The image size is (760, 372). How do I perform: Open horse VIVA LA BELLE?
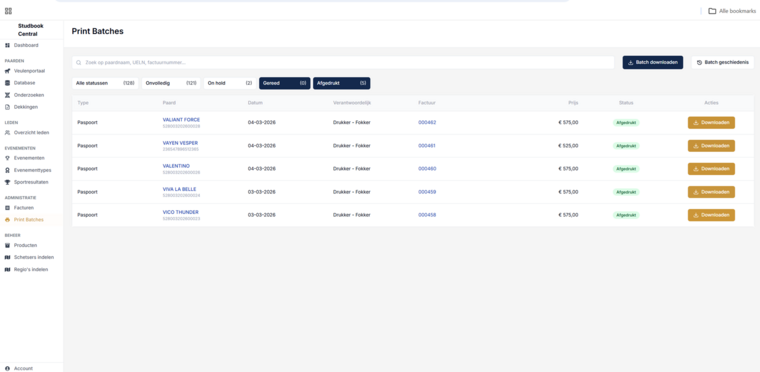click(x=179, y=189)
